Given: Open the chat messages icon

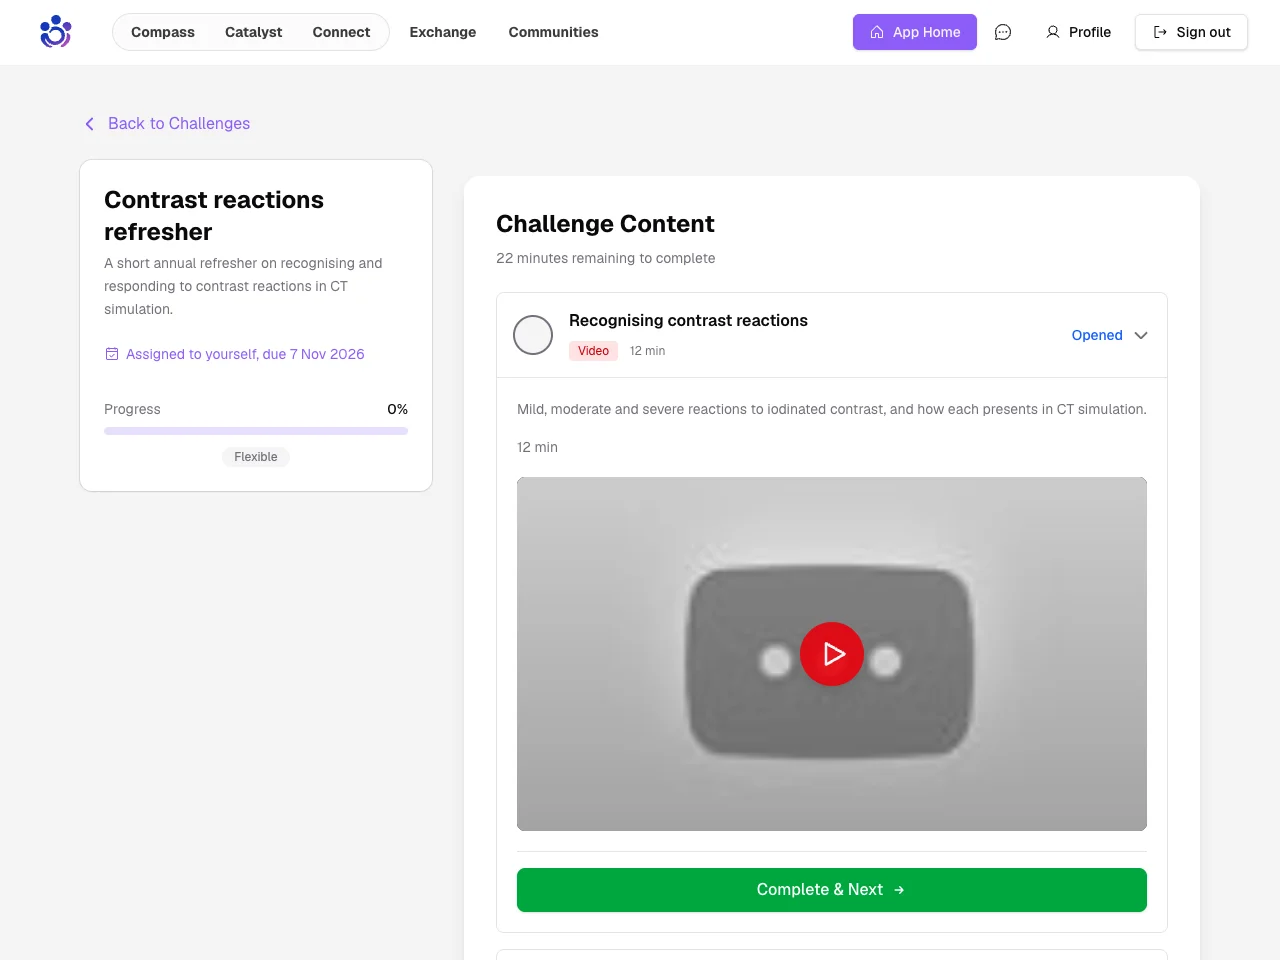Looking at the screenshot, I should click(x=1003, y=32).
